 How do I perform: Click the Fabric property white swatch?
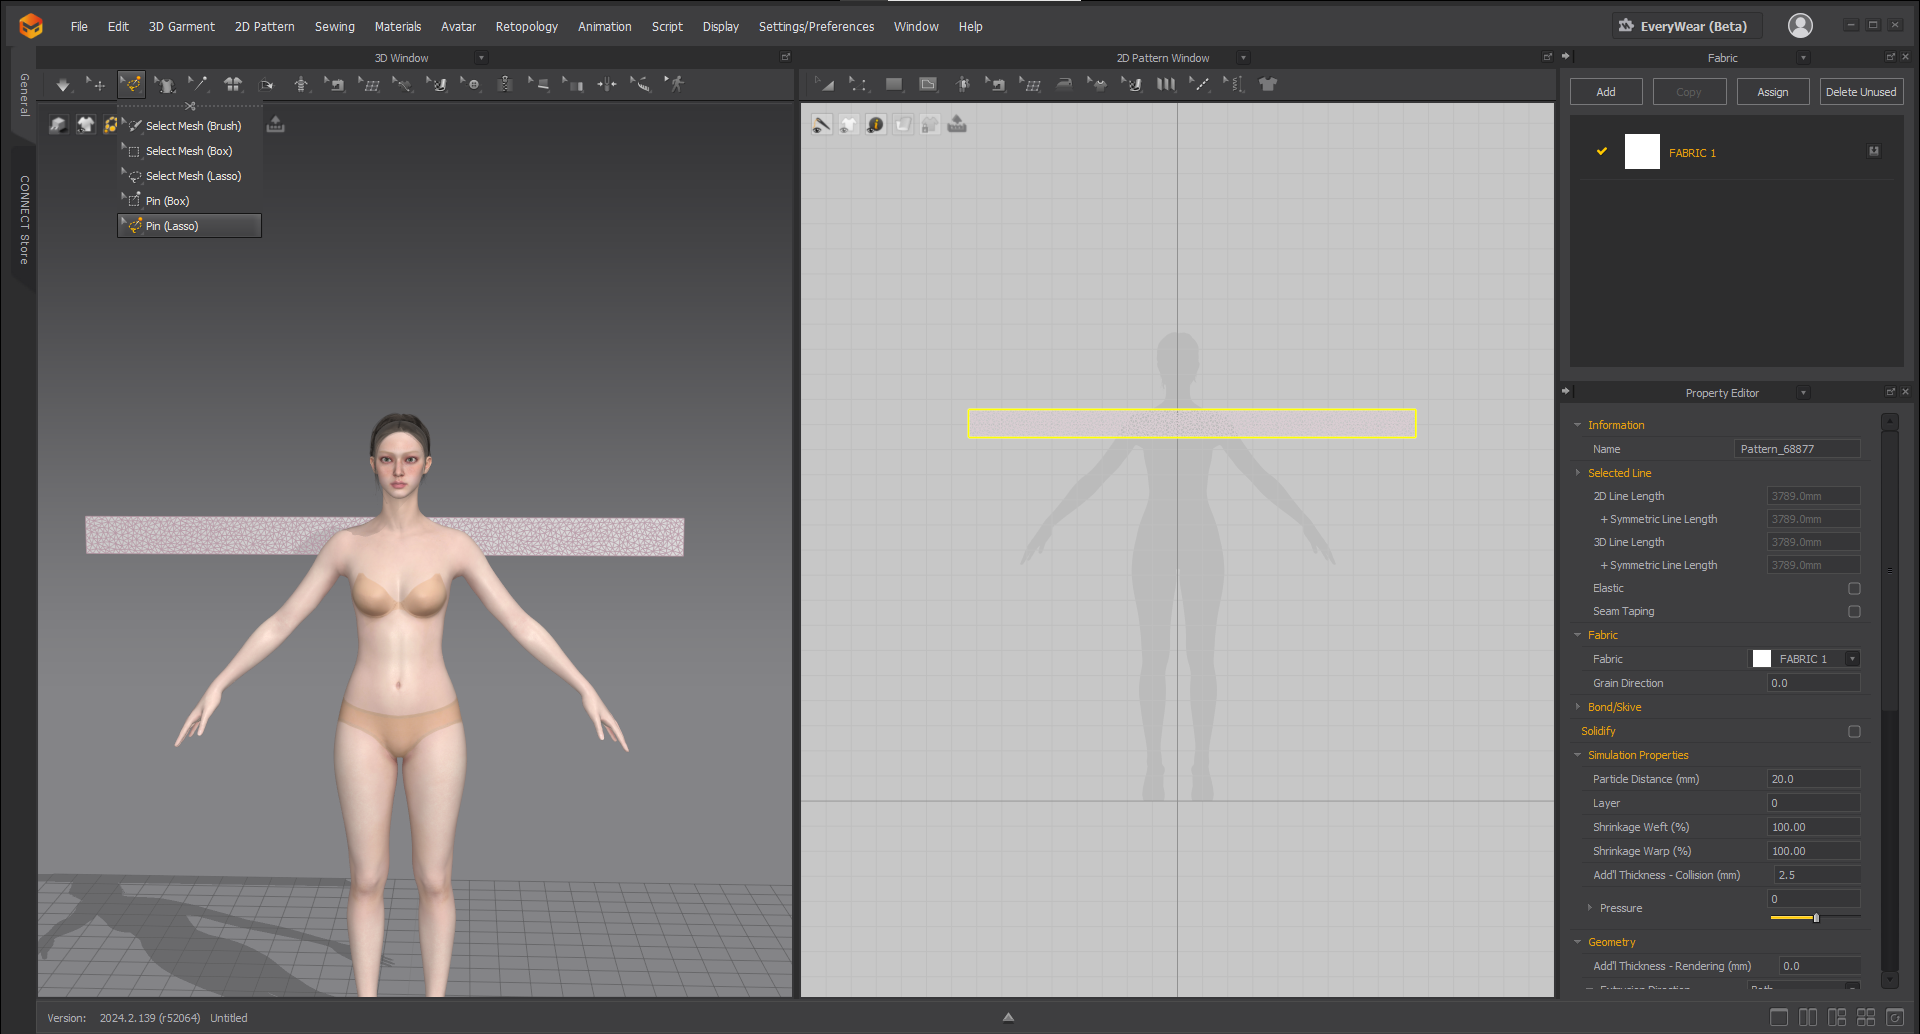(x=1762, y=659)
